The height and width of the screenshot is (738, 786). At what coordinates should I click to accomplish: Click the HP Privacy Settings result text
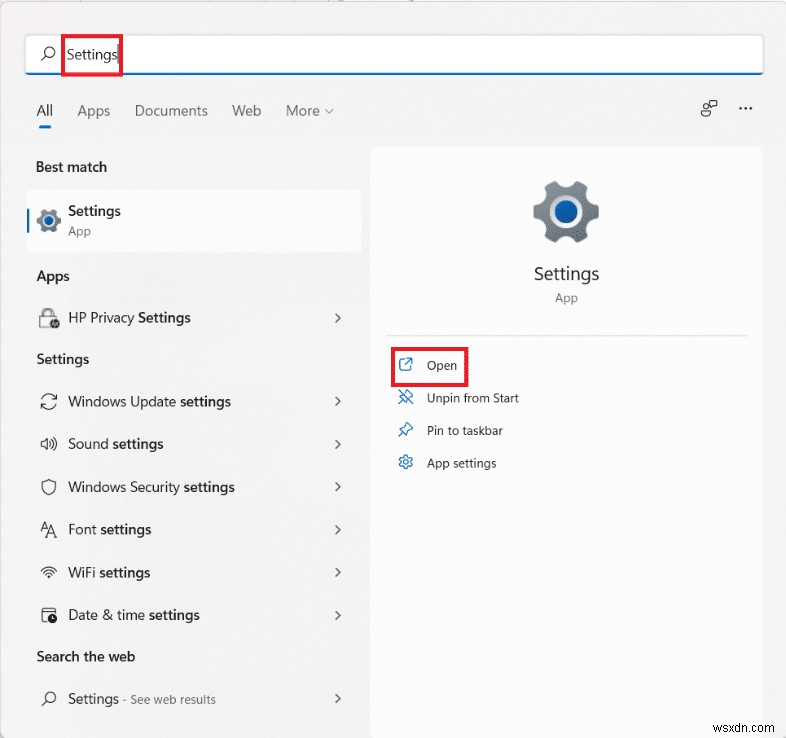[129, 318]
